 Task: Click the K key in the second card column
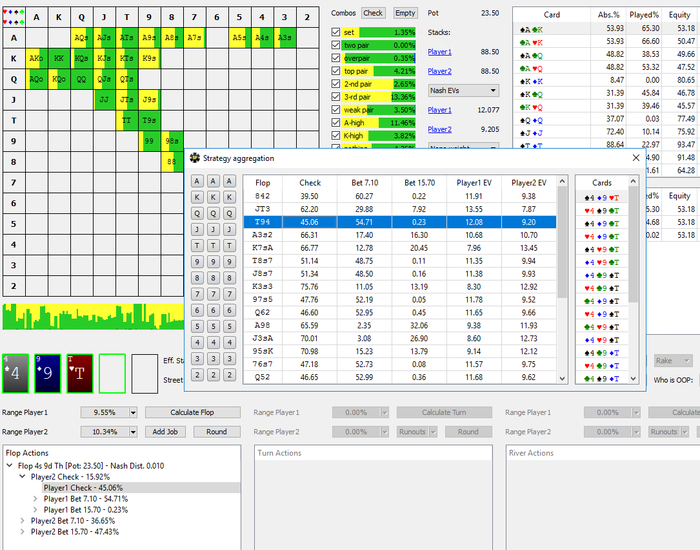click(213, 197)
